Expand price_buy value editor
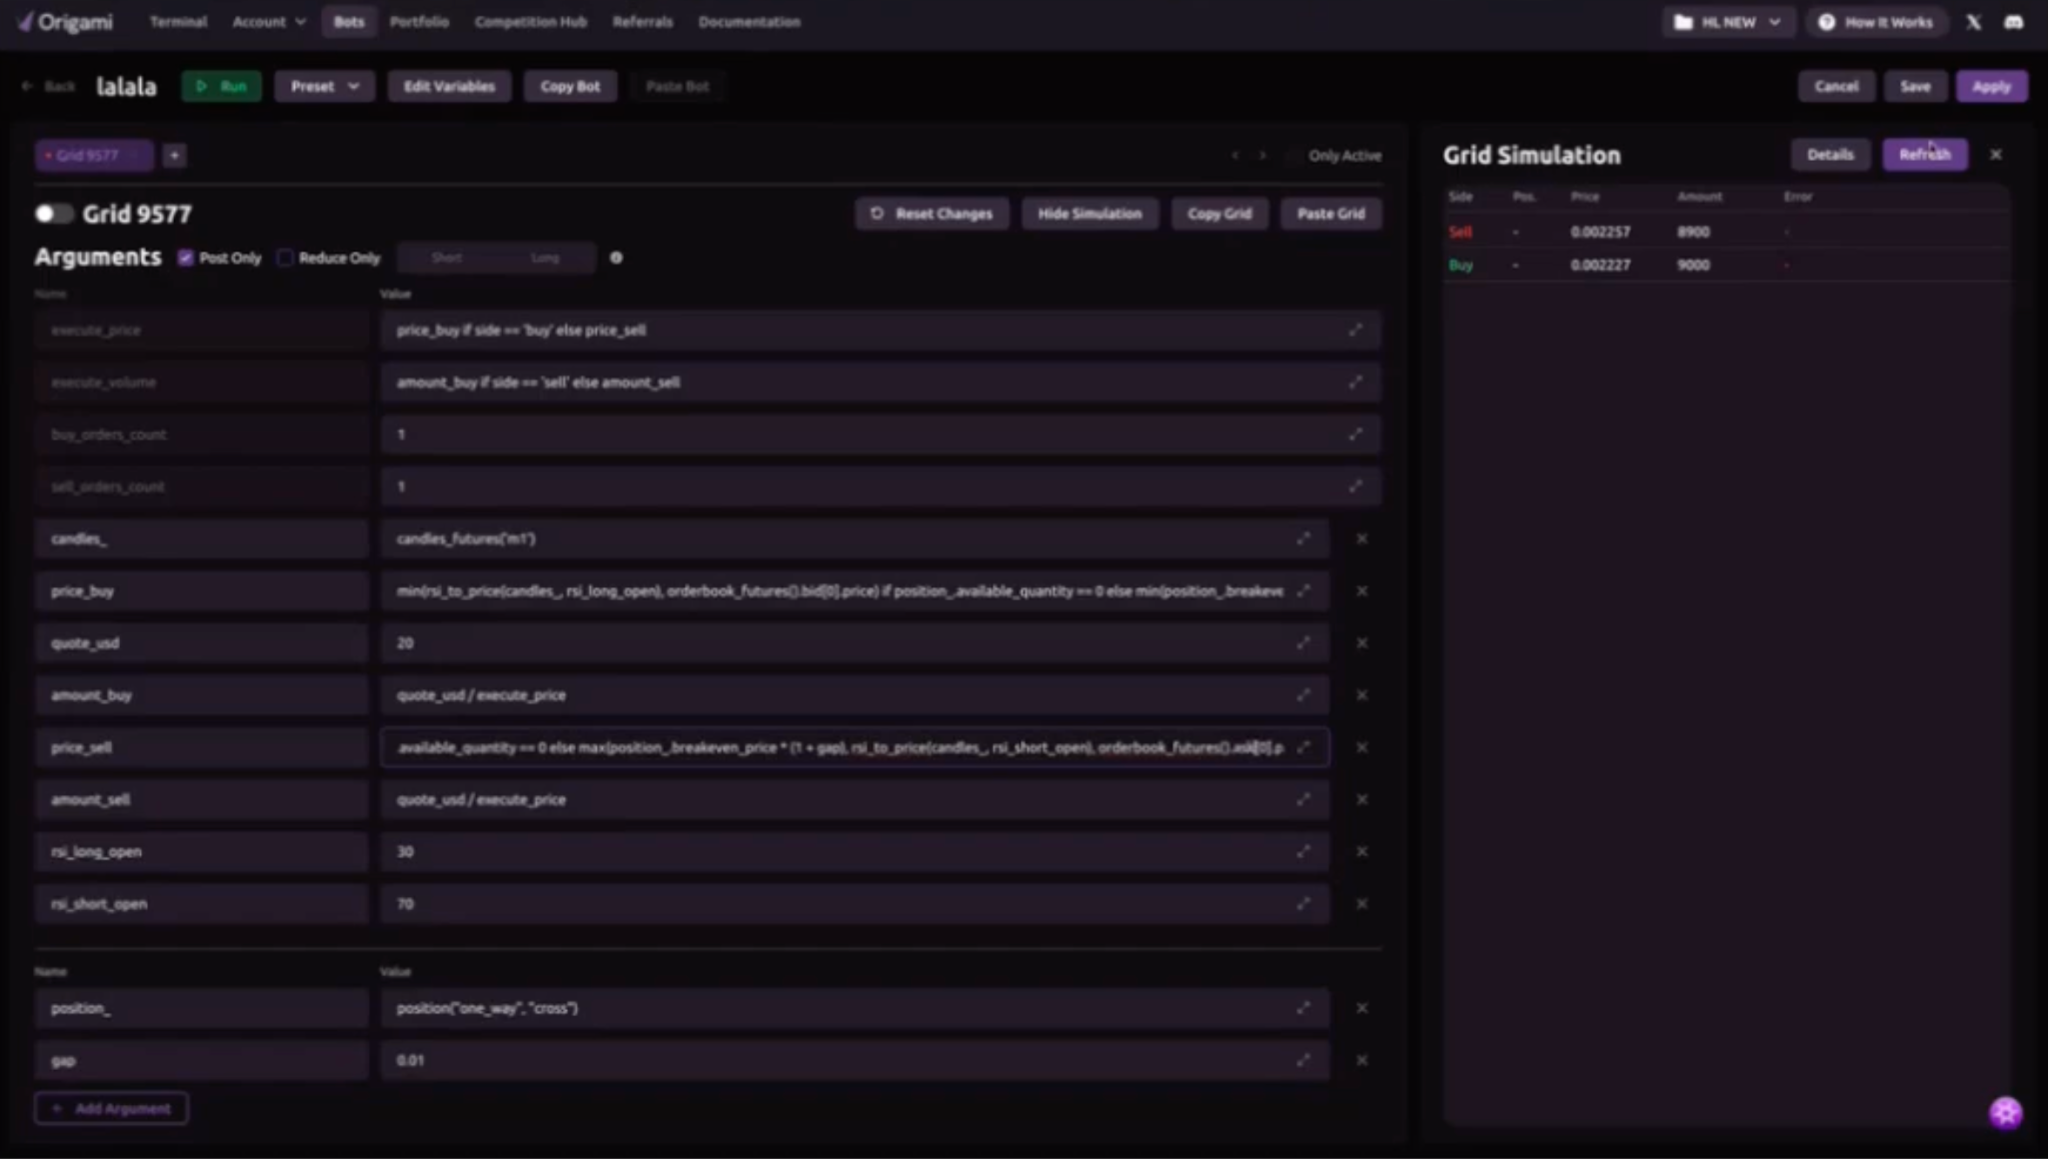Screen dimensions: 2048x1159 (x=1303, y=591)
